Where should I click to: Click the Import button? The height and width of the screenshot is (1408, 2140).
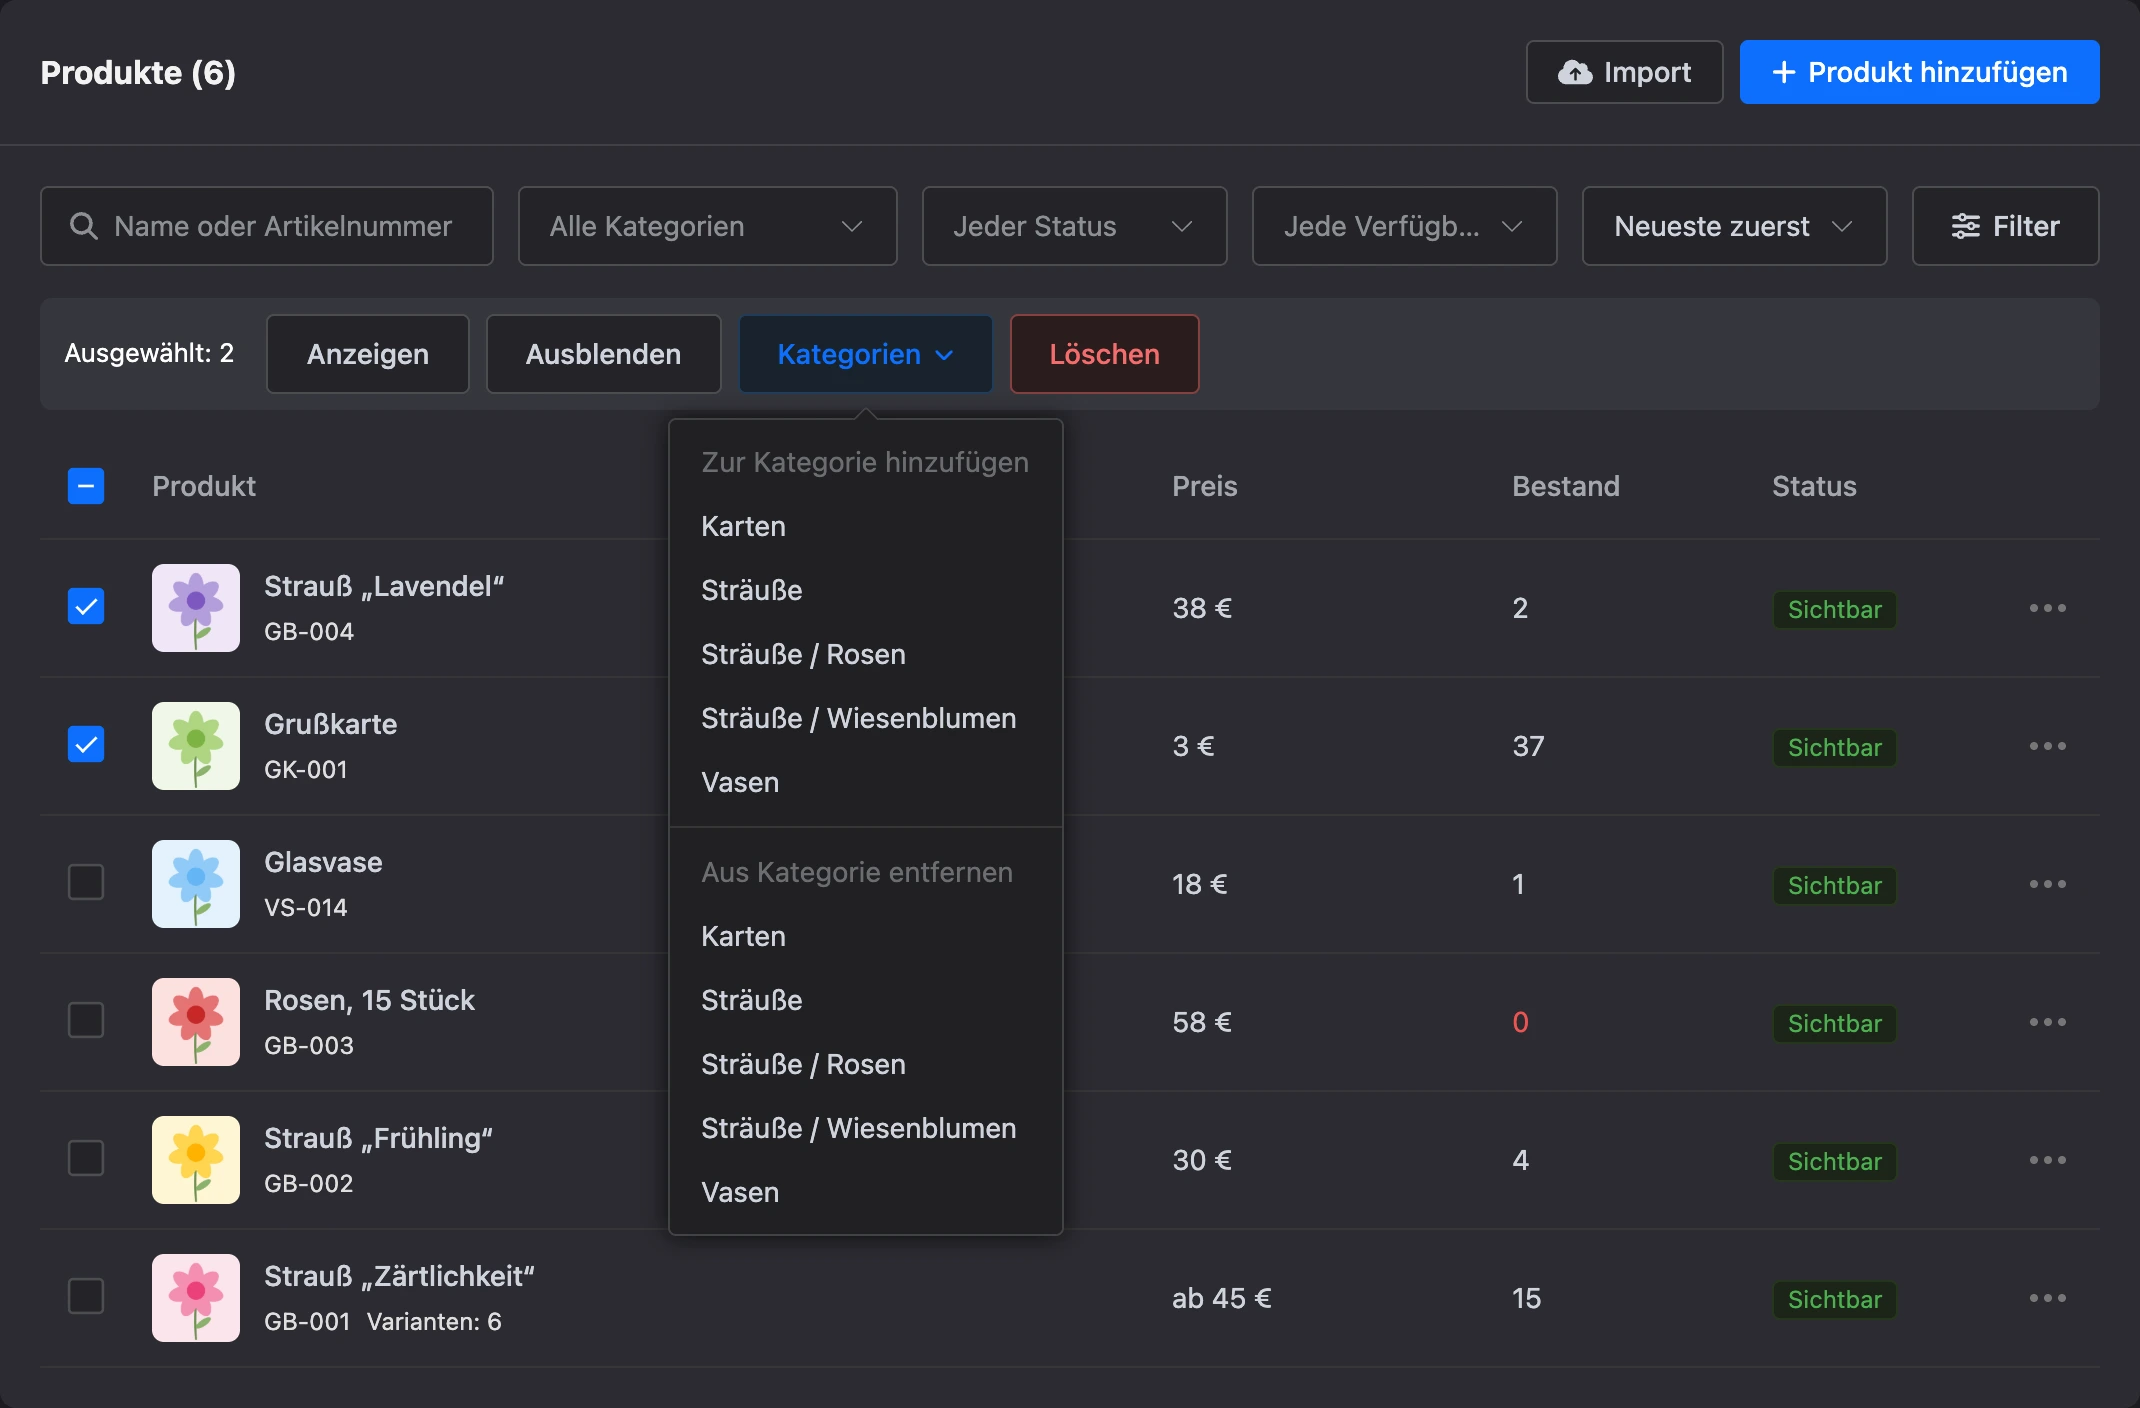tap(1624, 72)
